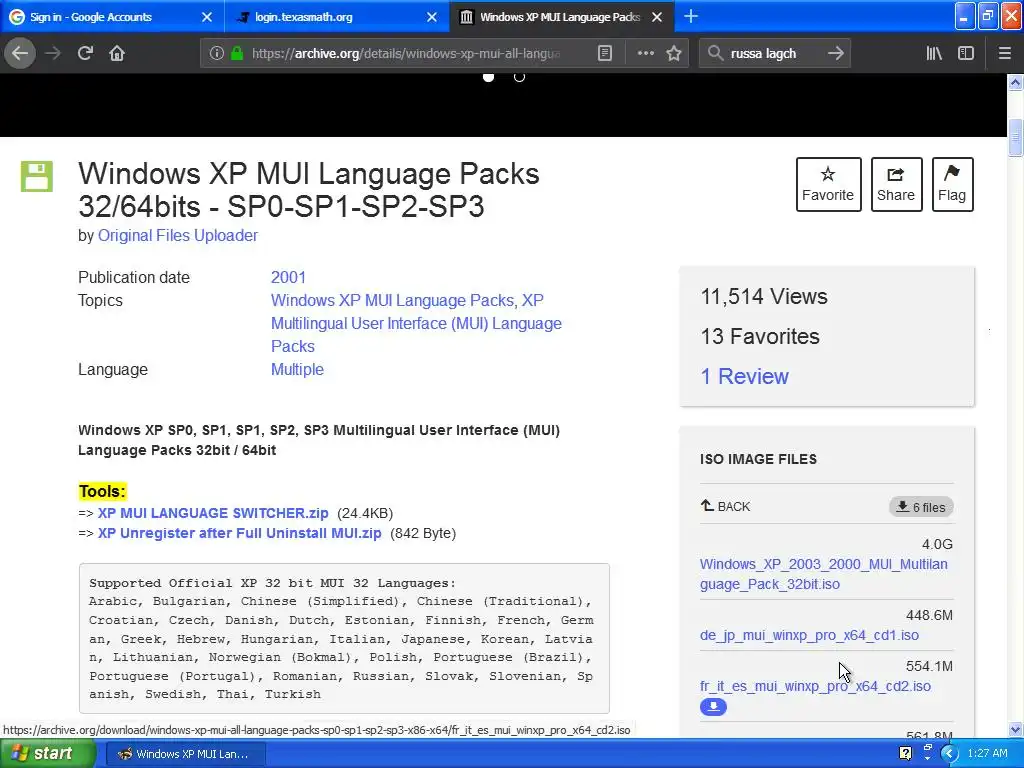
Task: Download XP MUI LANGUAGE SWITCHER.zip
Action: coord(213,513)
